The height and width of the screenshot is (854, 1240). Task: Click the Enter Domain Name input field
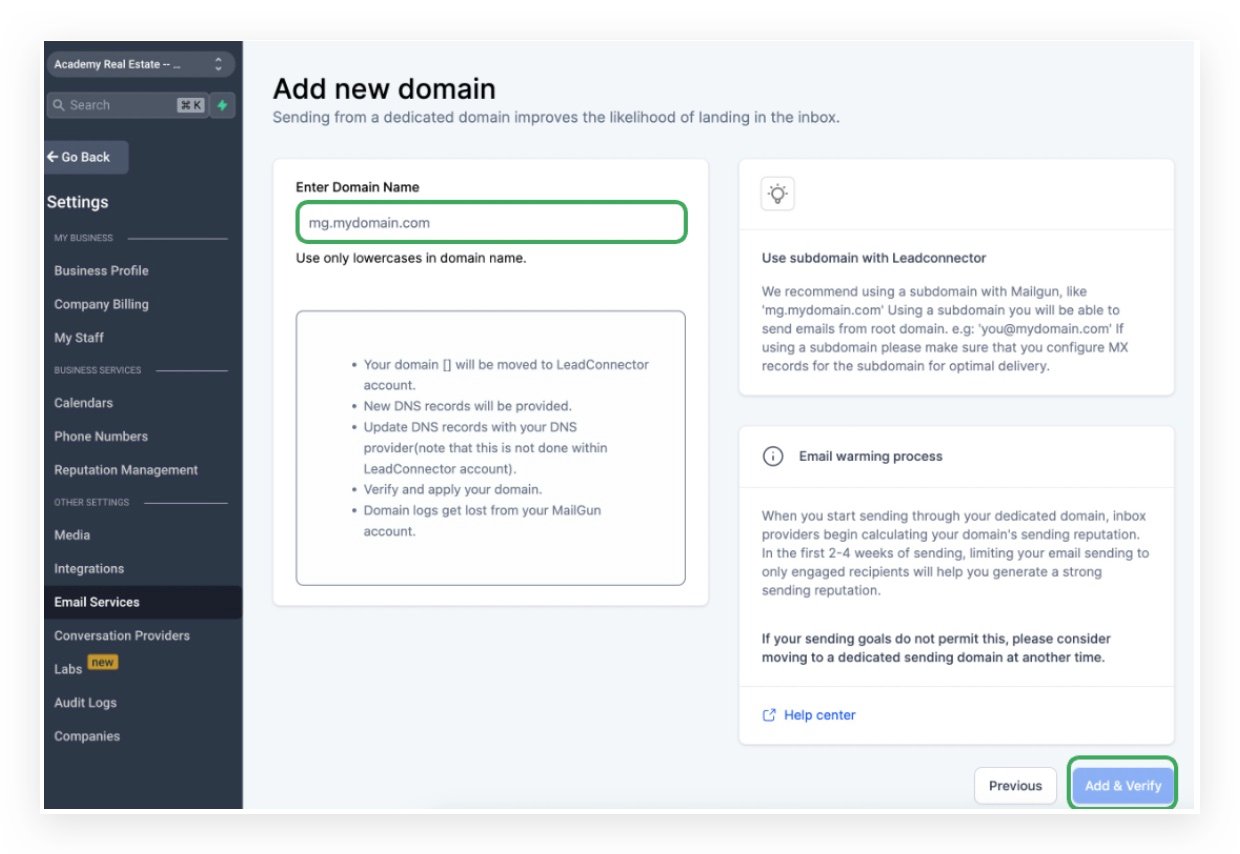coord(491,222)
